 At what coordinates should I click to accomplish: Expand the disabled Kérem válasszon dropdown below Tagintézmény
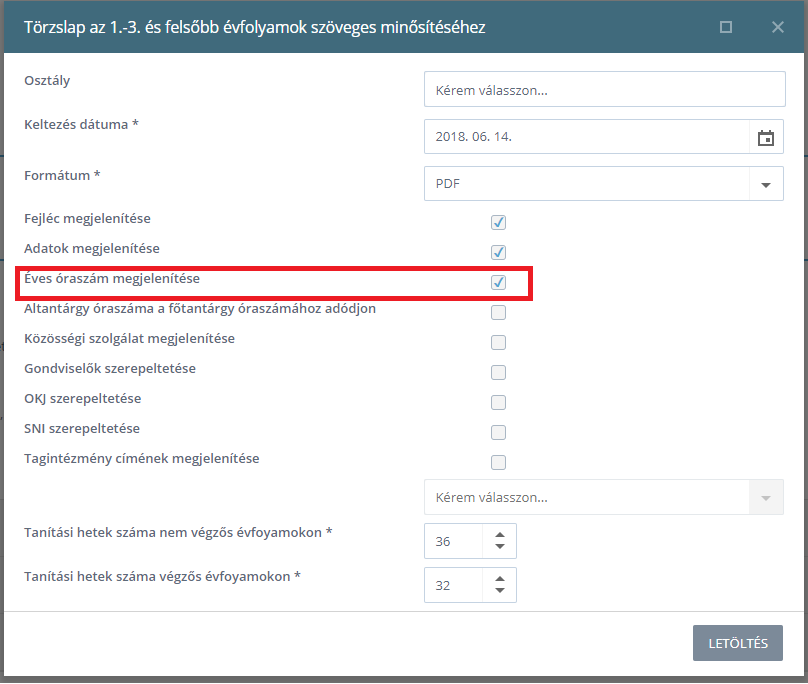(766, 497)
